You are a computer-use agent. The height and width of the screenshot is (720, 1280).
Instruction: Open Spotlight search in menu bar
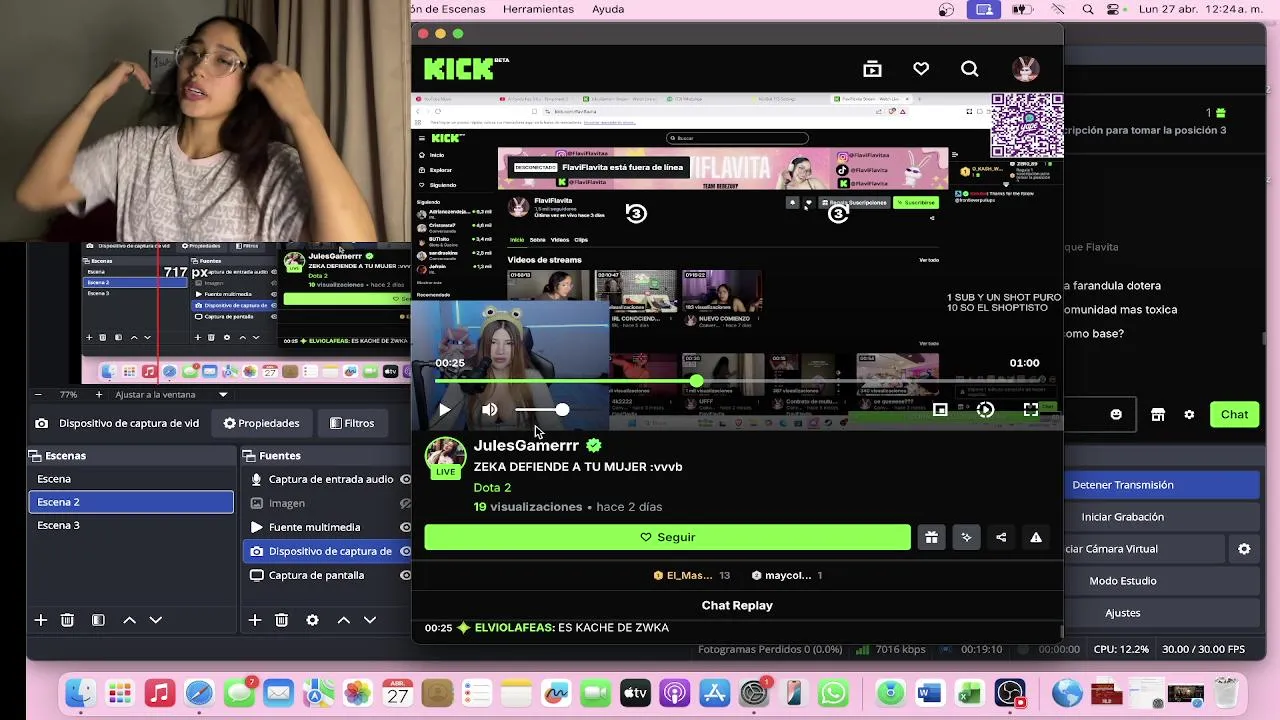coord(1090,9)
